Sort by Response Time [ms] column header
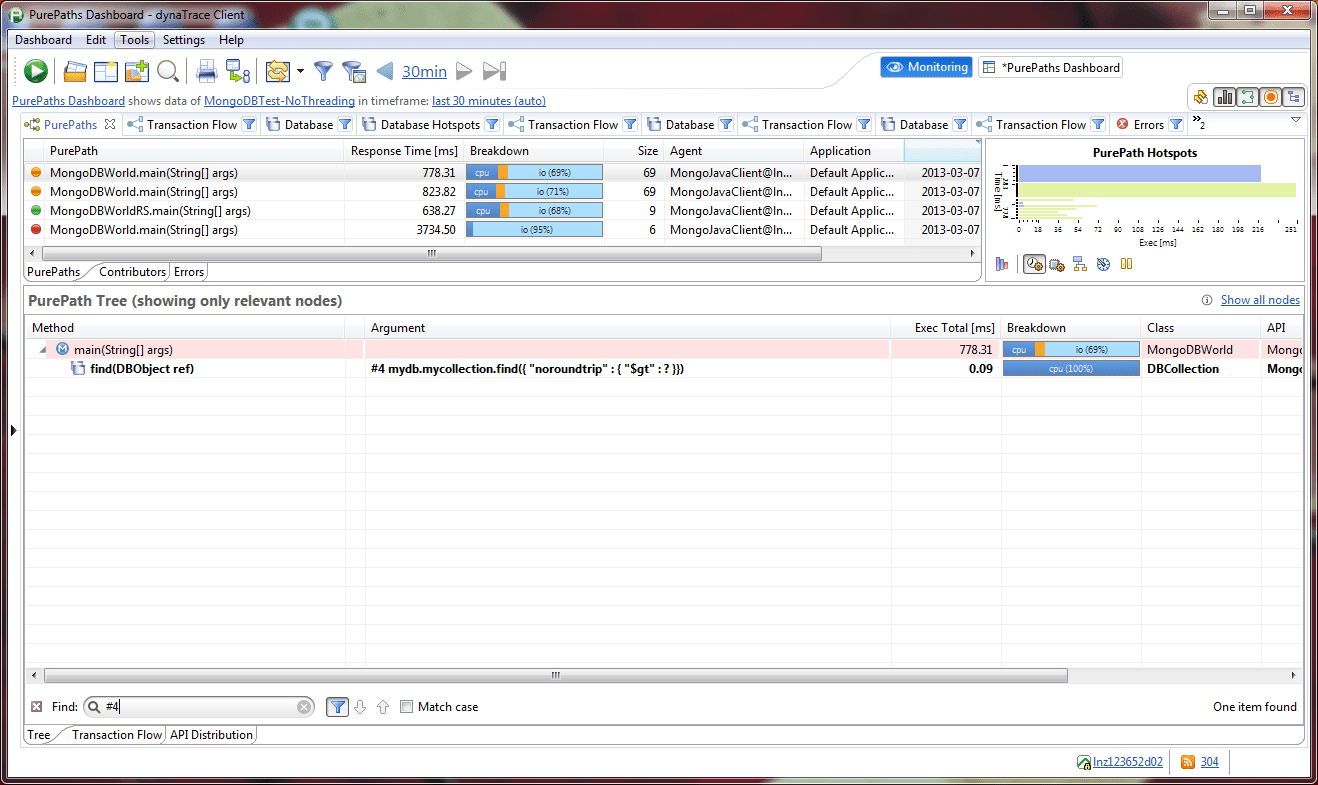1318x785 pixels. [404, 151]
